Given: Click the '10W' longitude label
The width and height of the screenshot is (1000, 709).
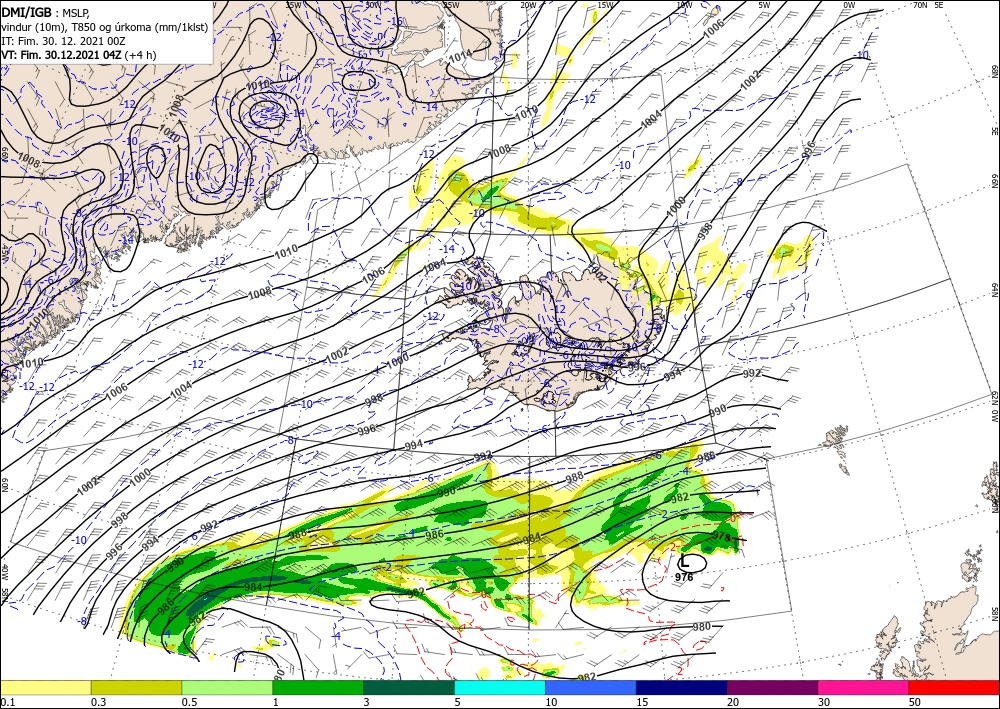Looking at the screenshot, I should click(x=684, y=5).
